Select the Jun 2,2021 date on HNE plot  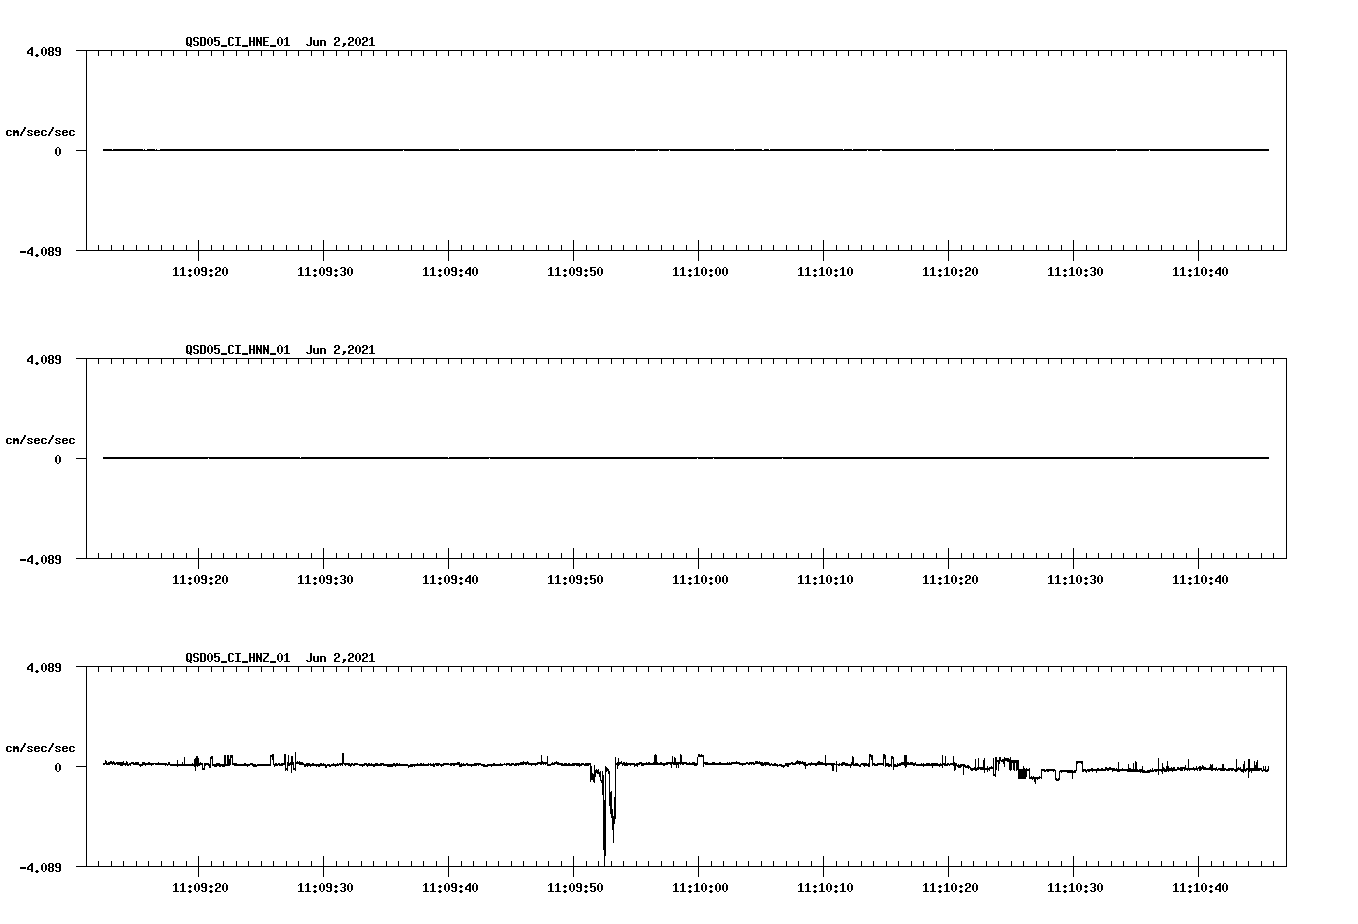click(x=341, y=42)
